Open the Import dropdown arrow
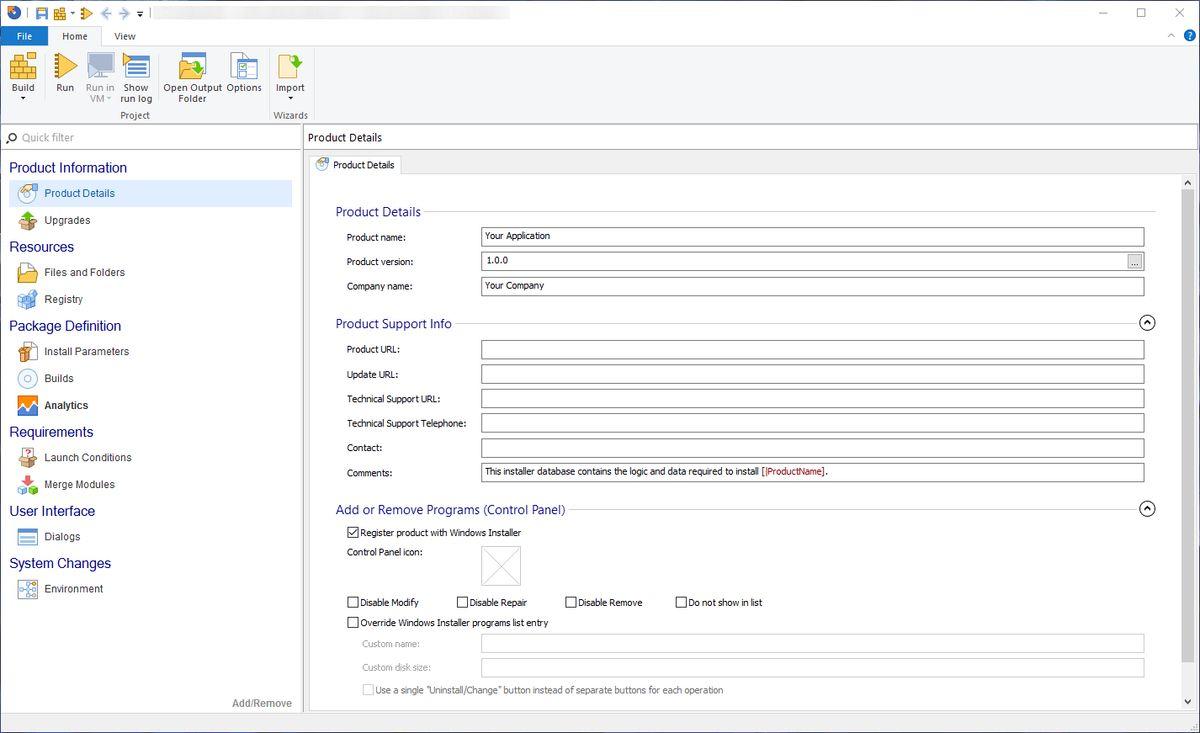This screenshot has height=733, width=1200. 290,99
